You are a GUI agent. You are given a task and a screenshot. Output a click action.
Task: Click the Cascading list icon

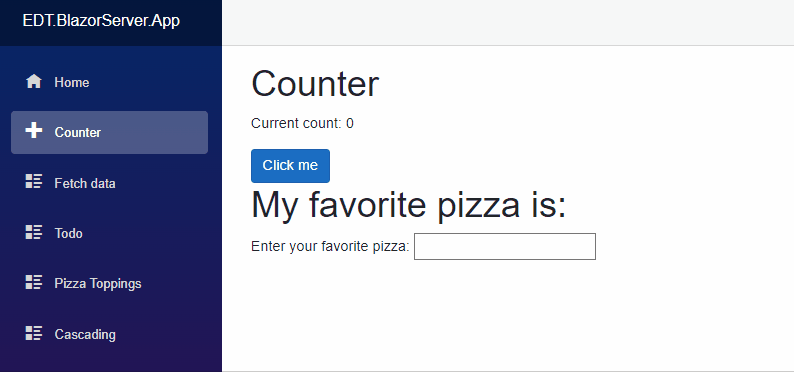(x=33, y=333)
